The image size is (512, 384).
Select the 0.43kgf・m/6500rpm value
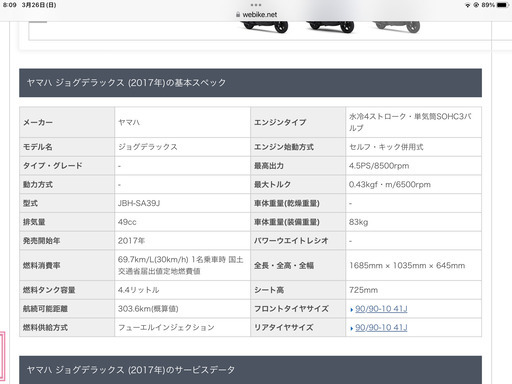pos(390,184)
